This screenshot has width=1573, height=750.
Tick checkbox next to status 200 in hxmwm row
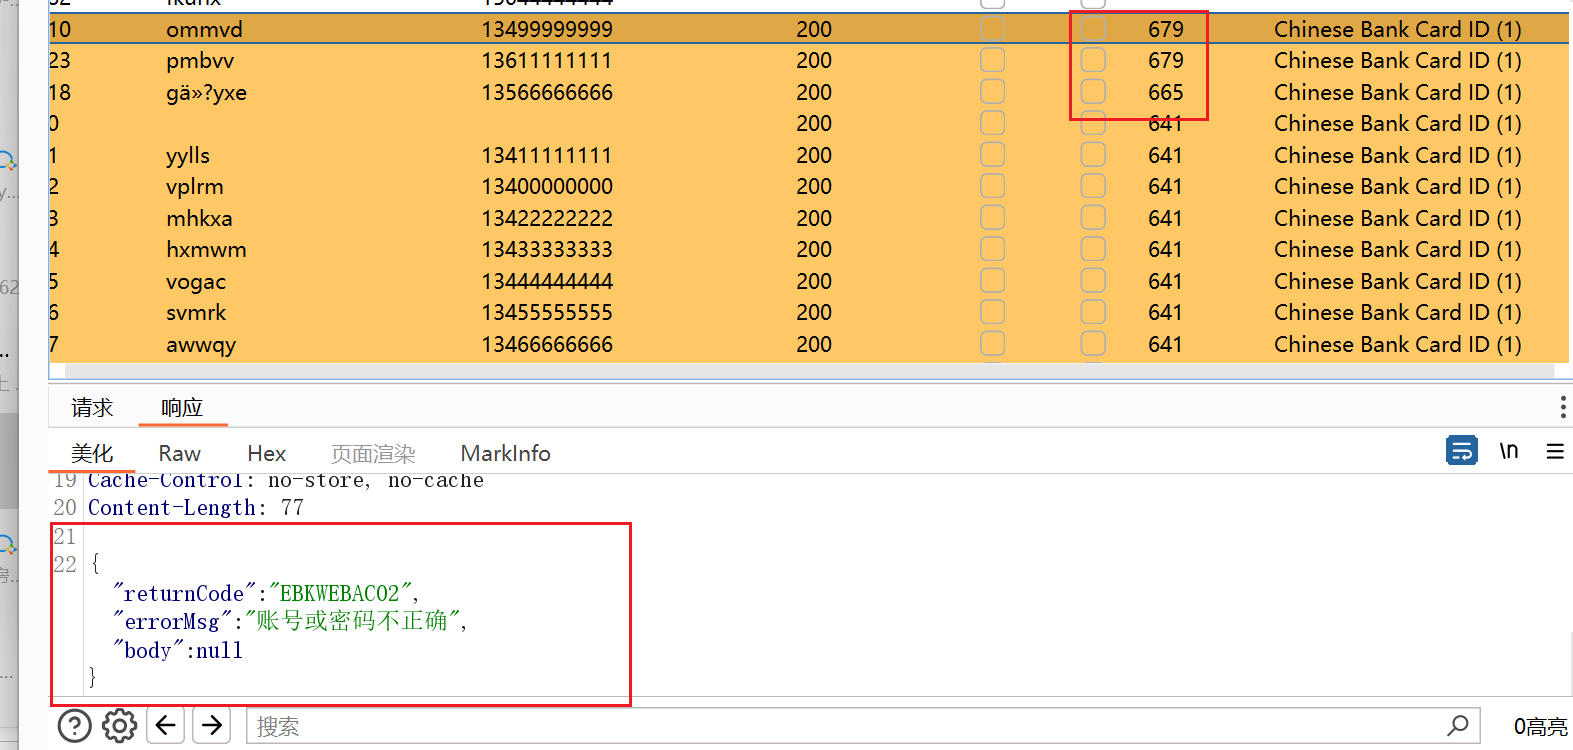(x=993, y=249)
